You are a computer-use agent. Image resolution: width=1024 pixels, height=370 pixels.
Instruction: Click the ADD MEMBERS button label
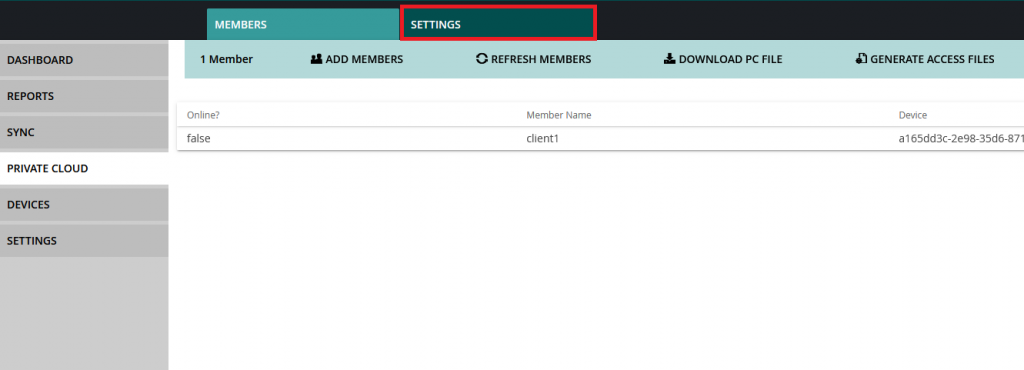pos(364,59)
